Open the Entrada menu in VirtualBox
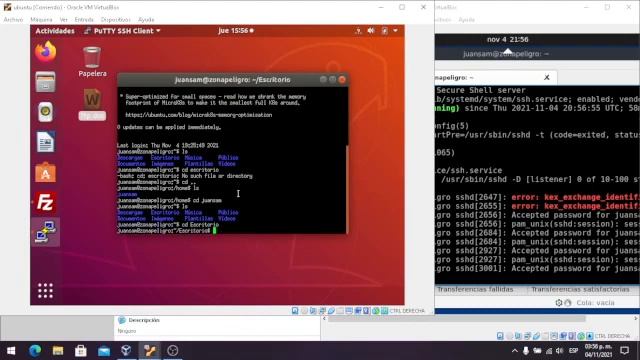640x360 pixels. 84,20
